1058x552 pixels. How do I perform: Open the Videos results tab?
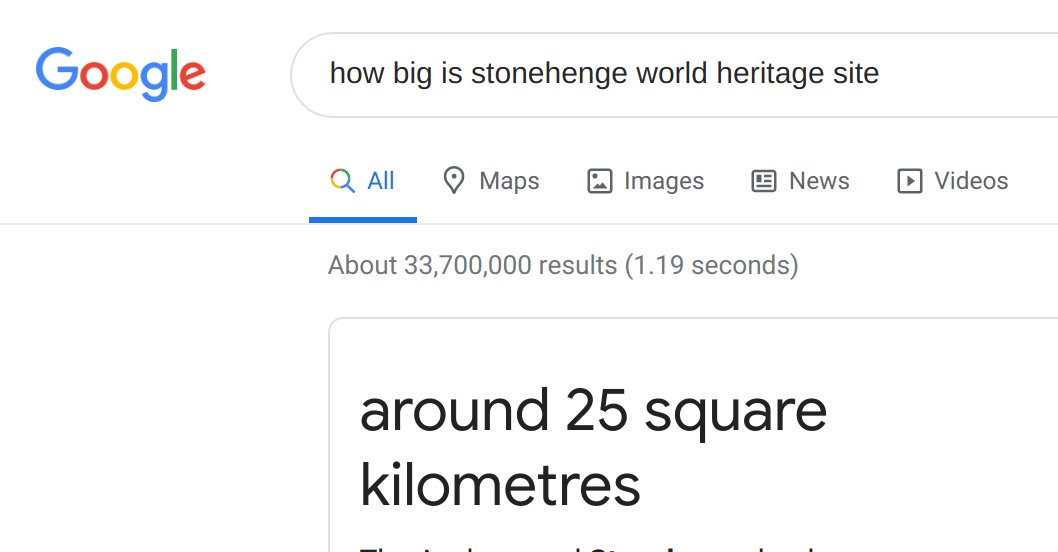(952, 181)
